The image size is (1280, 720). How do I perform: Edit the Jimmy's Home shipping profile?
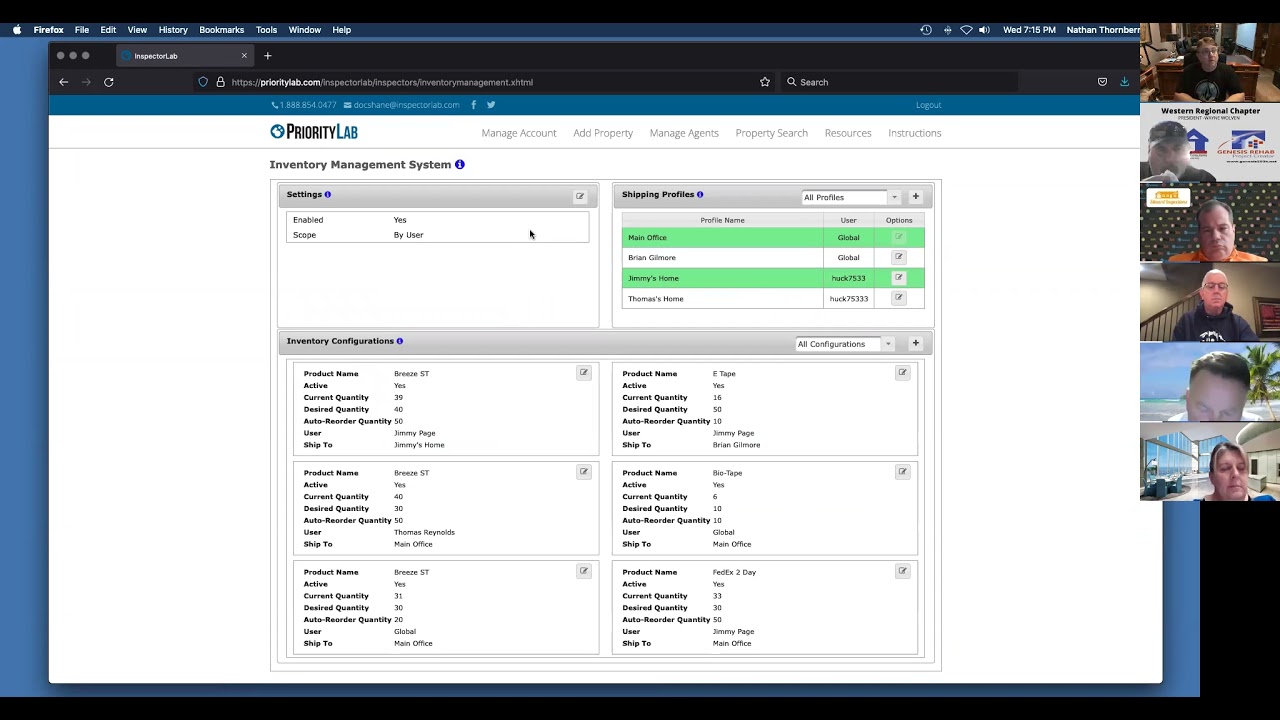click(x=899, y=278)
